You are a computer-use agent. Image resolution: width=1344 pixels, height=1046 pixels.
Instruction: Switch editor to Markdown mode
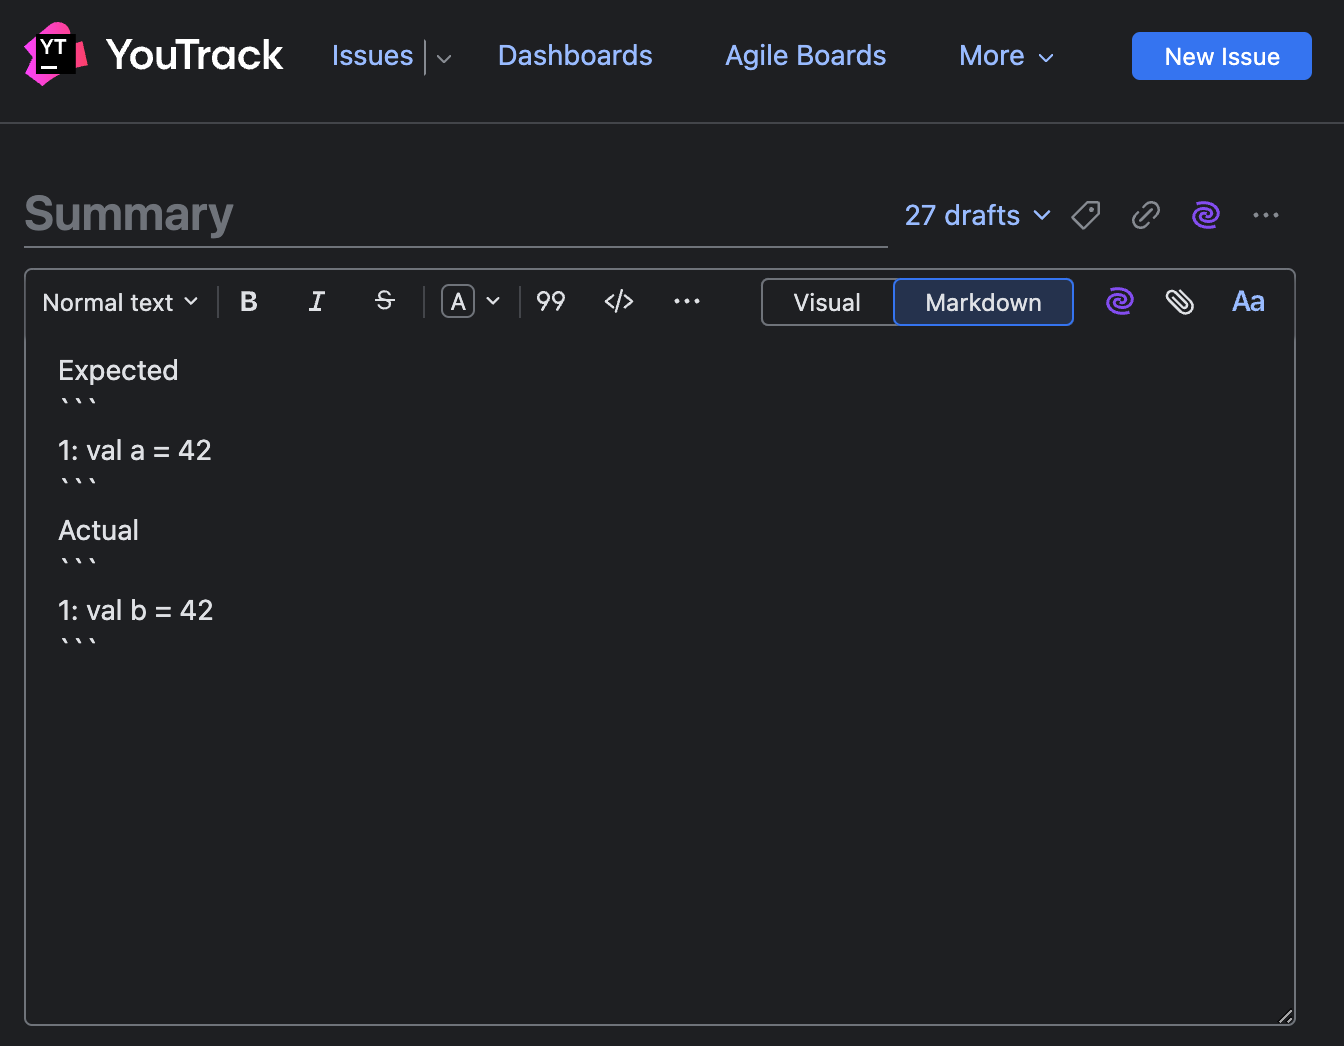click(x=983, y=302)
